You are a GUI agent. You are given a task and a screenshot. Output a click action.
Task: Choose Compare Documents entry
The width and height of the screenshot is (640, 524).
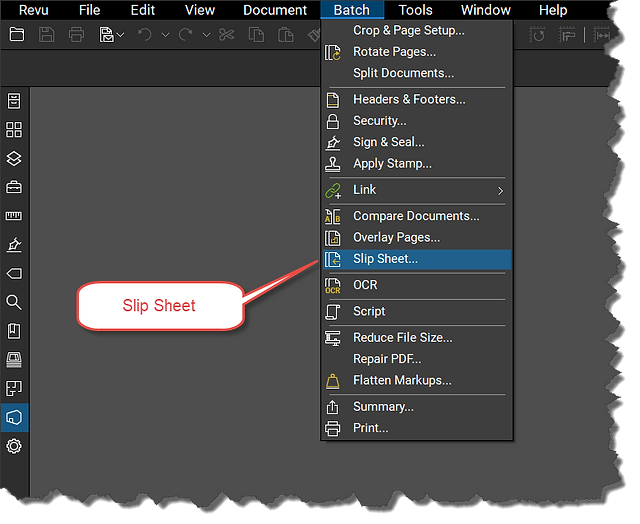[416, 216]
